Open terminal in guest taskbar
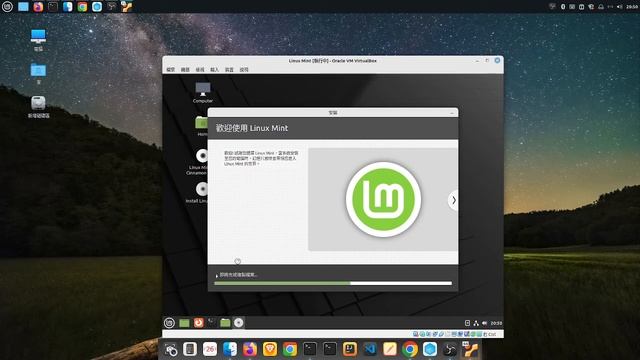640x360 pixels. [212, 323]
